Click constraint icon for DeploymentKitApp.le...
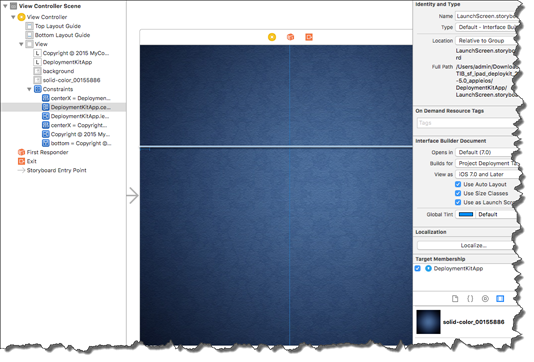Screen dimensions: 534x362 point(46,116)
